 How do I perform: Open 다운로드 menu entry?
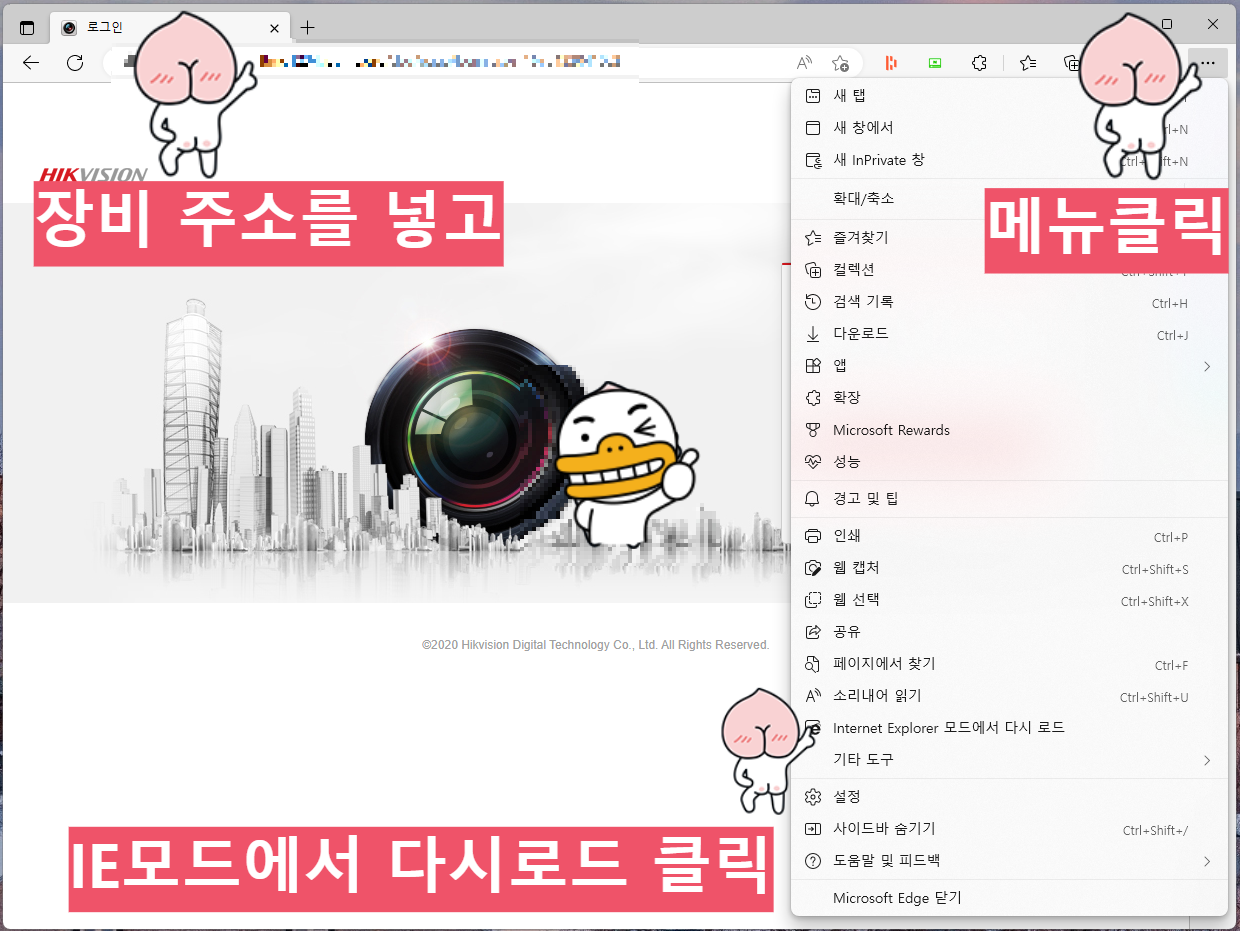click(x=1009, y=334)
